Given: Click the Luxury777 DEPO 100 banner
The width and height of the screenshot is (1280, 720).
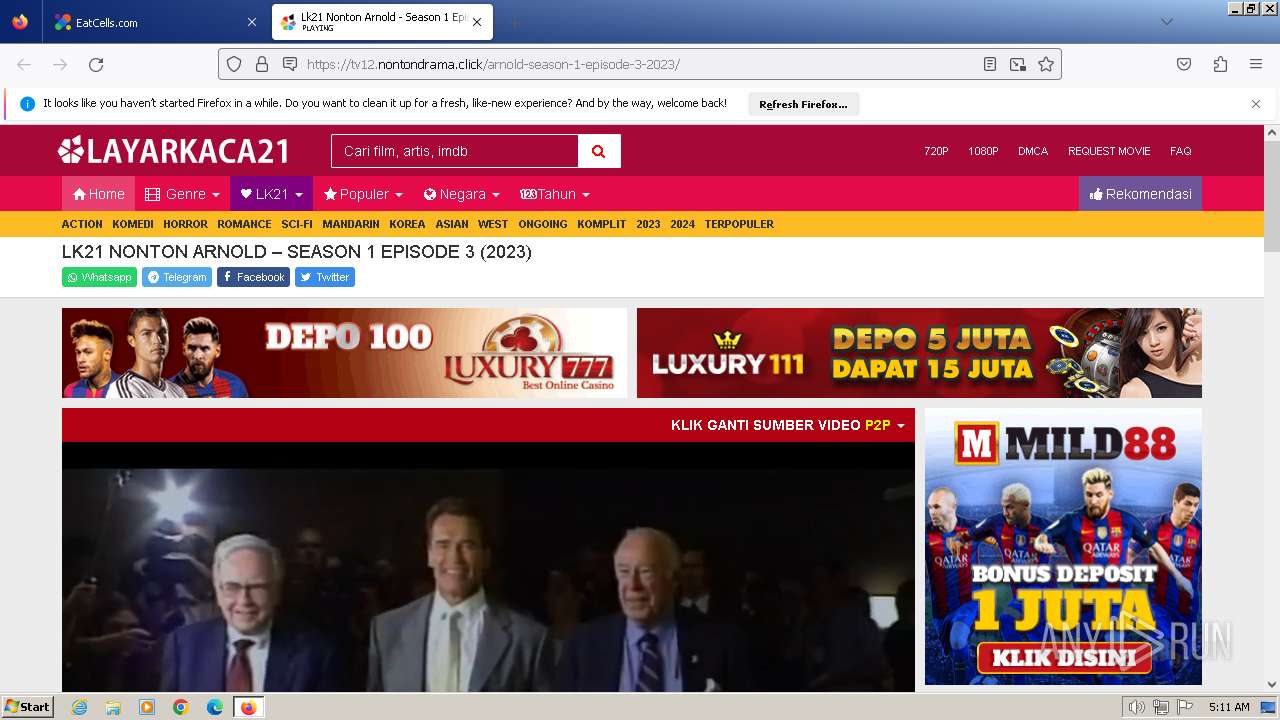Looking at the screenshot, I should point(344,353).
